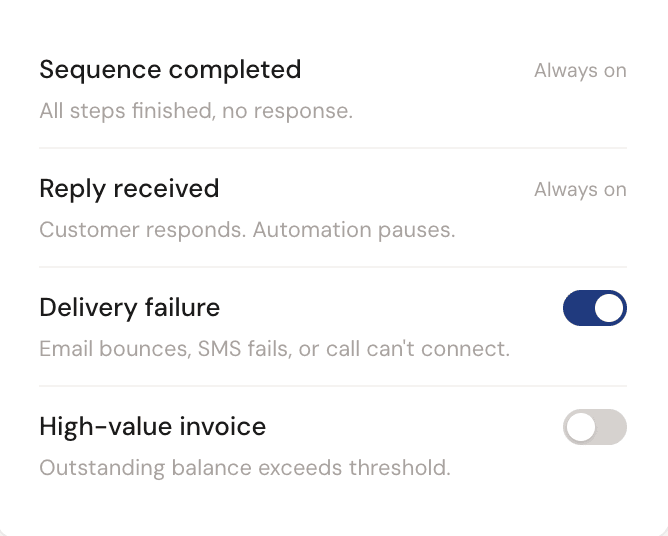Click the word "Automation pauses" in description
This screenshot has width=668, height=536.
(x=354, y=230)
